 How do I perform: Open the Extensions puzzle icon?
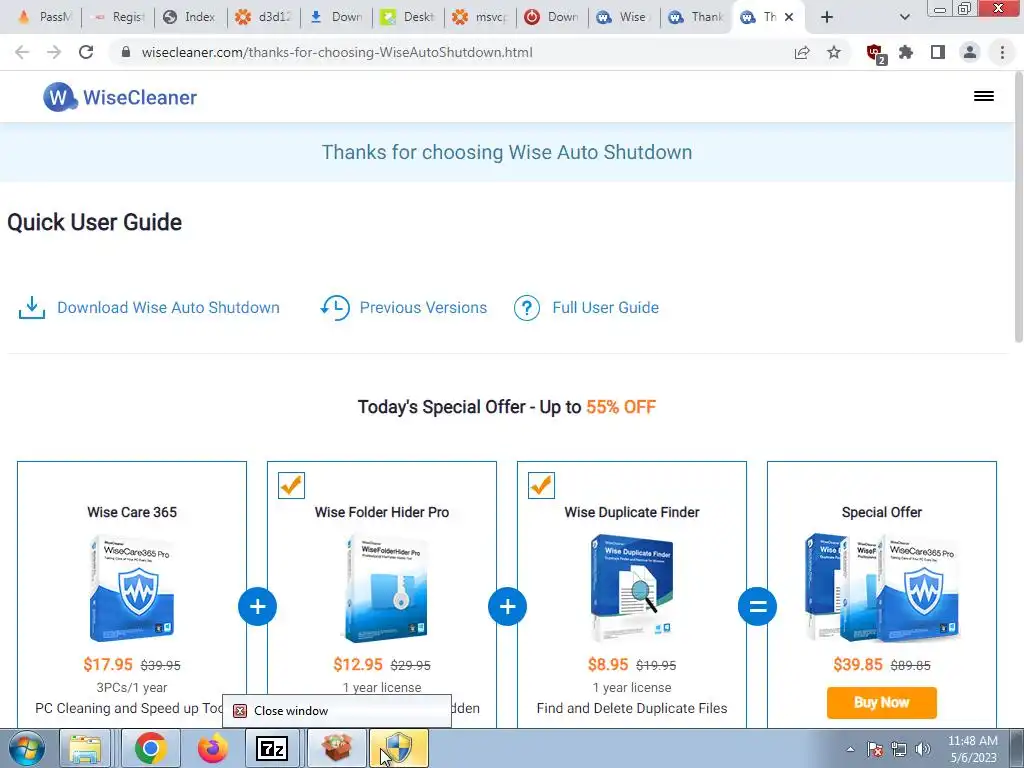pos(906,52)
